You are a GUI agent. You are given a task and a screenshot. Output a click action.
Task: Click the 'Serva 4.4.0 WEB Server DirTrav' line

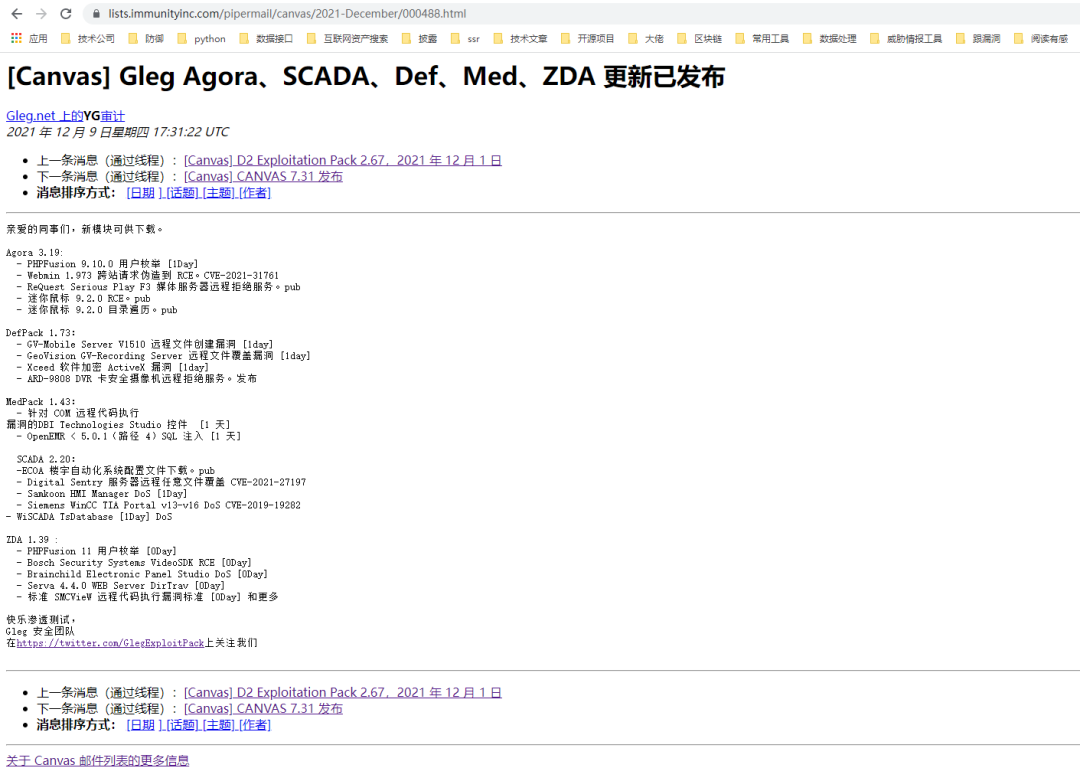[x=121, y=585]
